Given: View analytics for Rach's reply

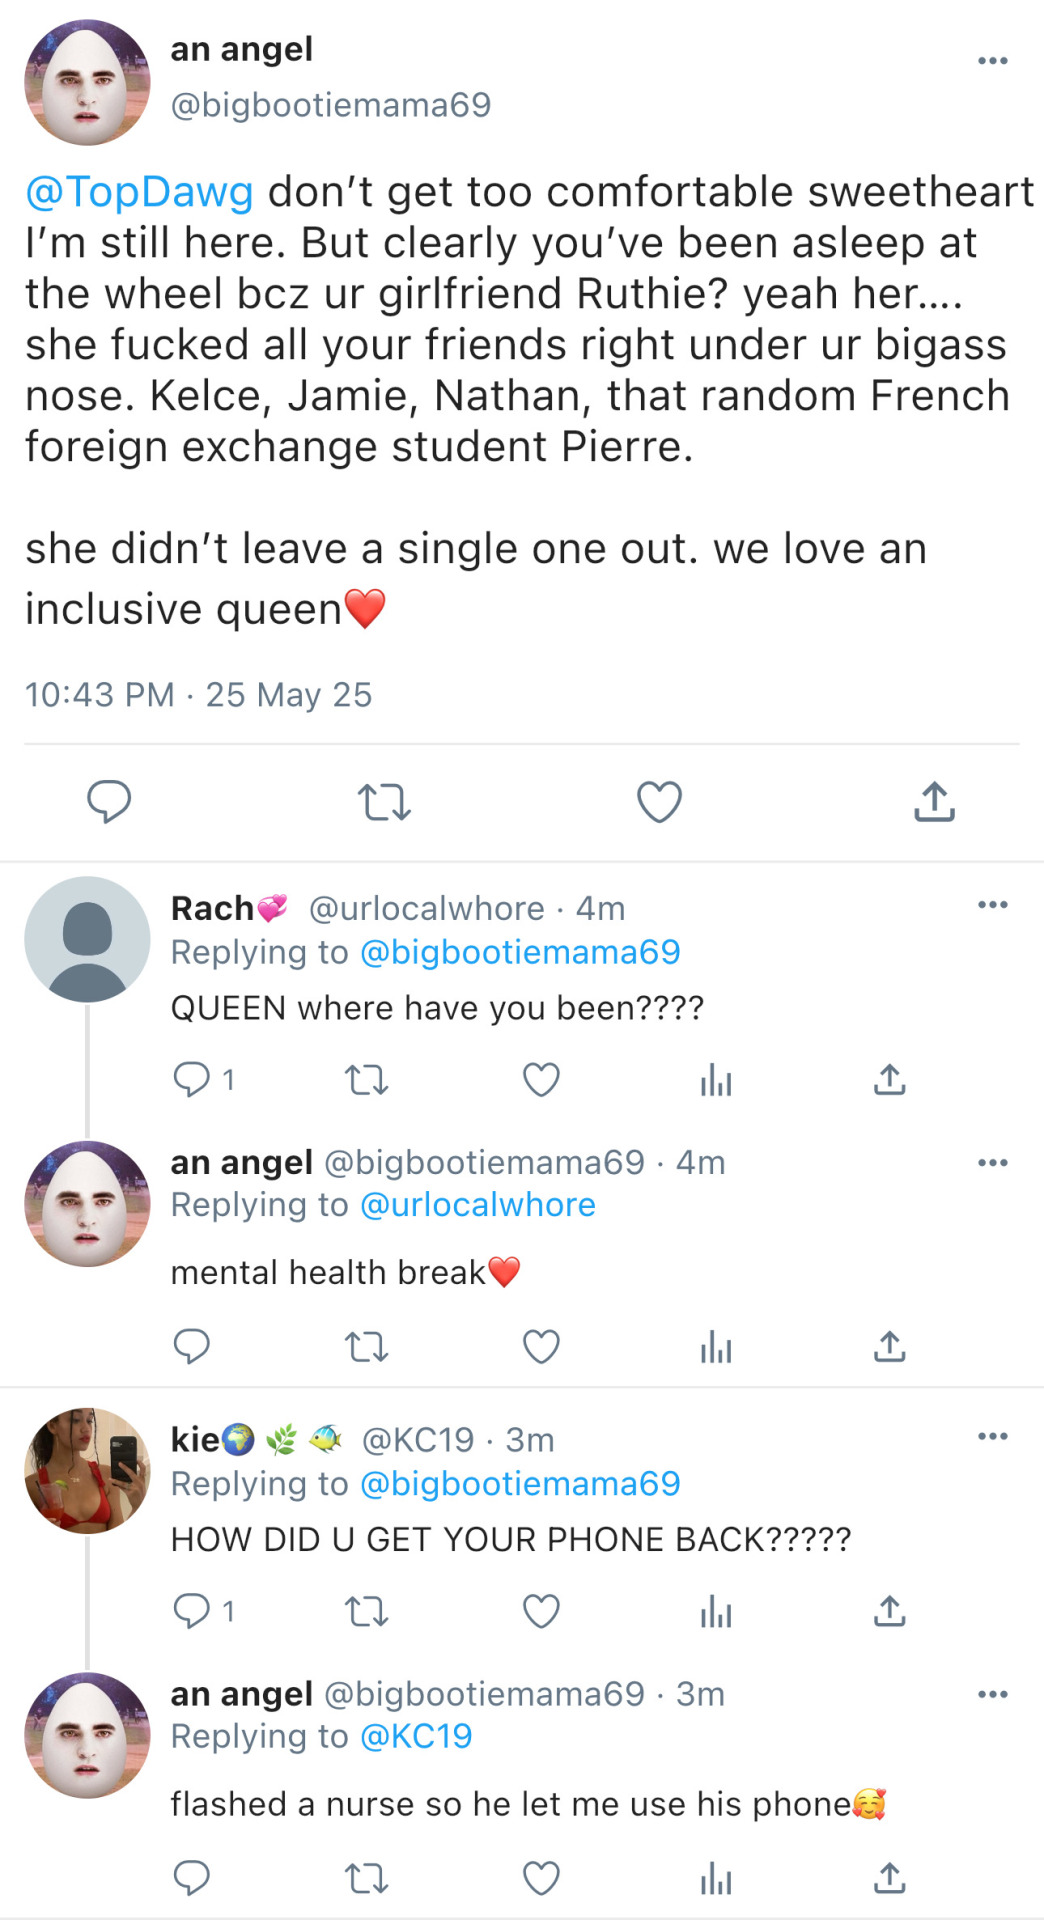Looking at the screenshot, I should coord(716,1080).
